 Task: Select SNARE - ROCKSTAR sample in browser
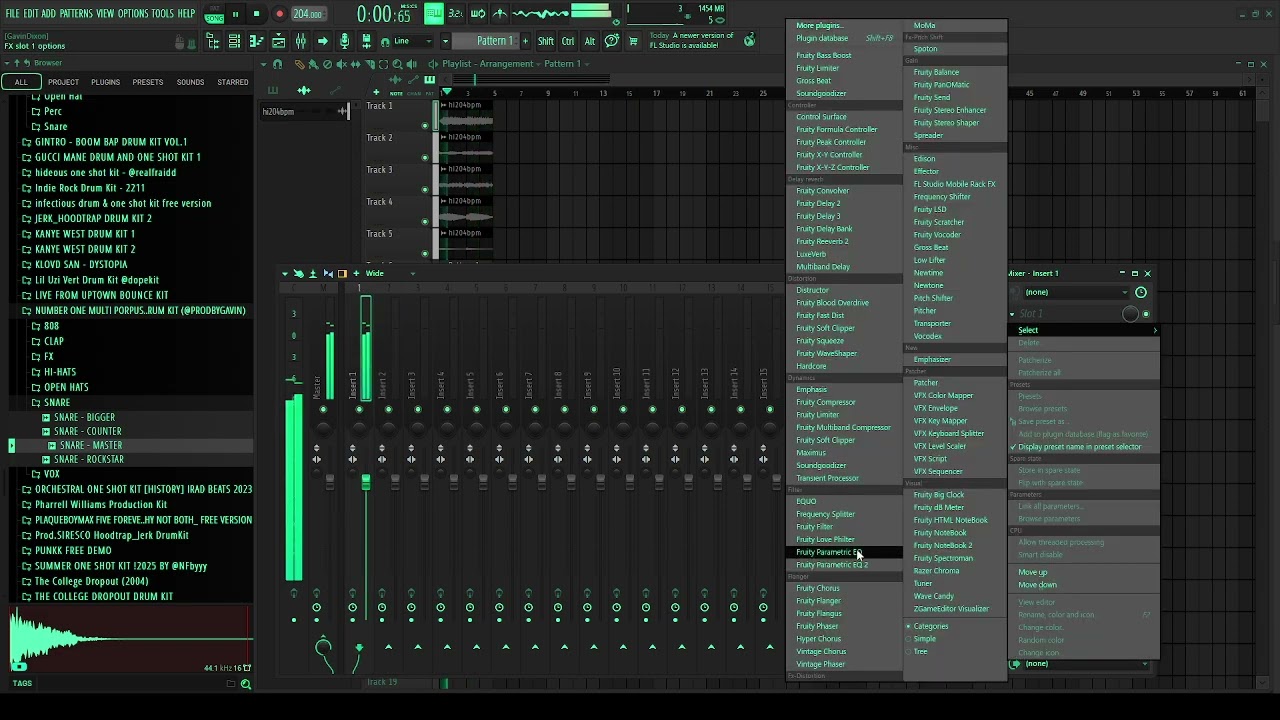(90, 460)
